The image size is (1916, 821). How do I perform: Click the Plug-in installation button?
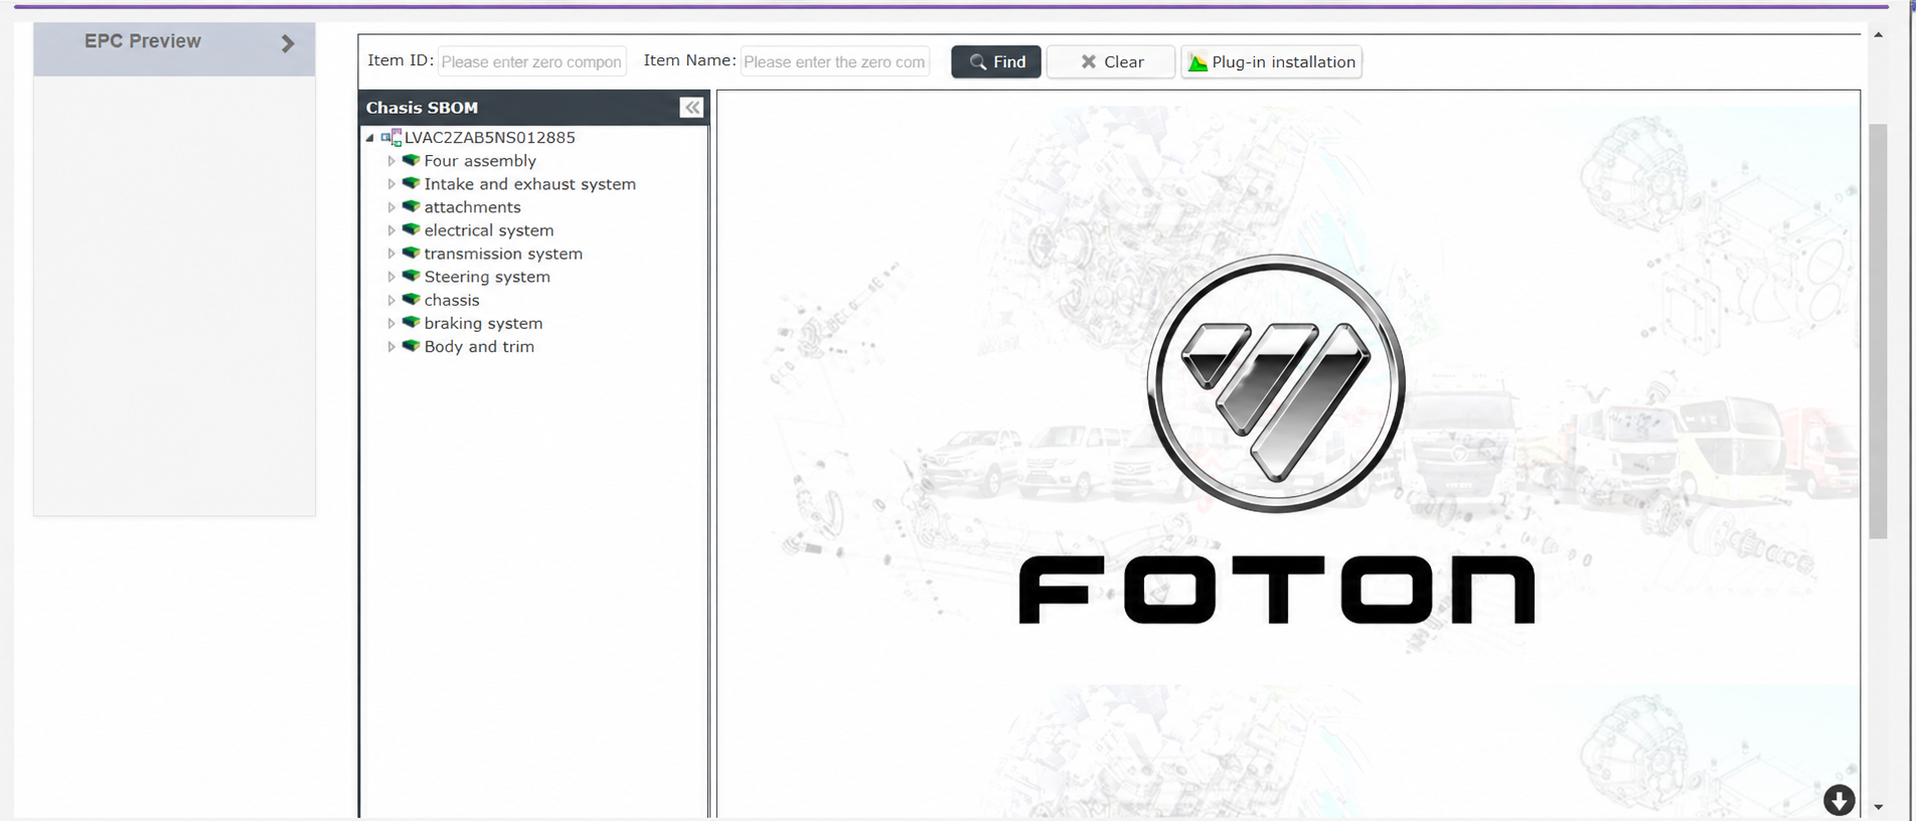tap(1271, 62)
